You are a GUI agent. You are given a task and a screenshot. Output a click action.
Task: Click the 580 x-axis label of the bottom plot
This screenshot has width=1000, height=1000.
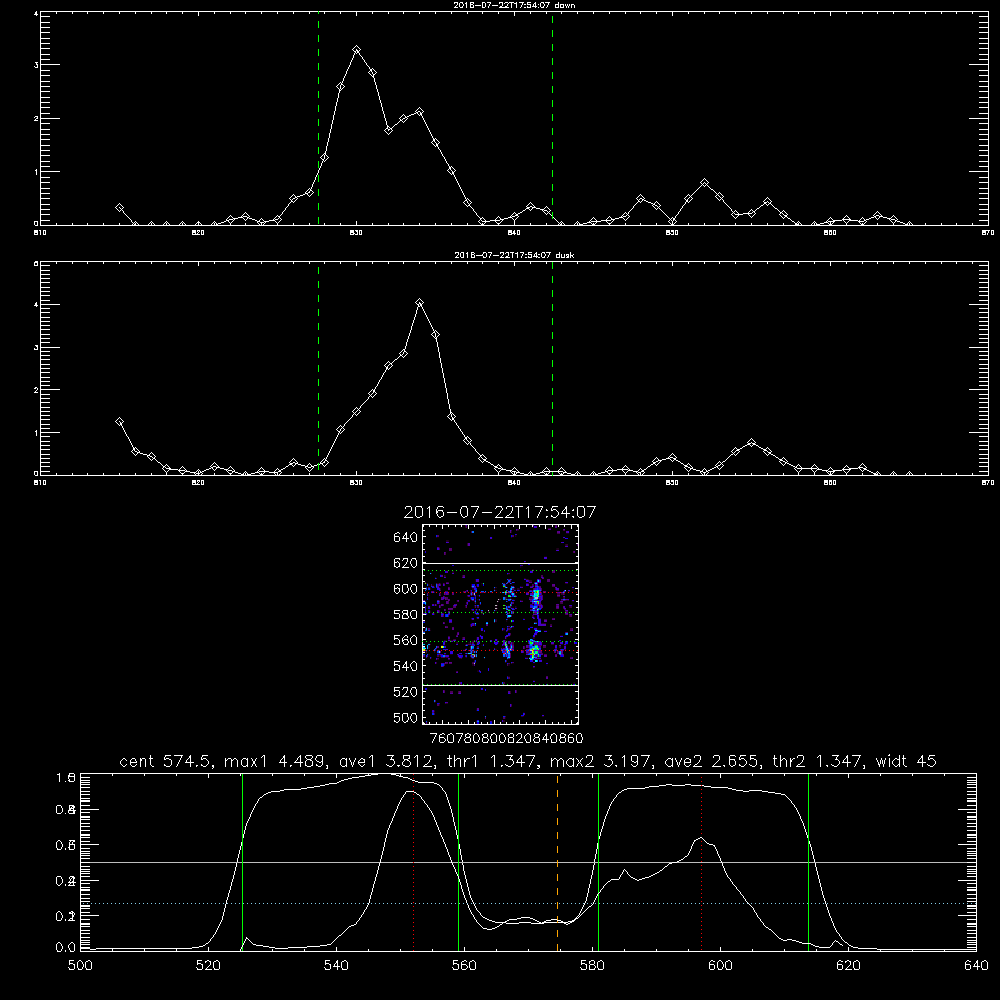pos(592,966)
